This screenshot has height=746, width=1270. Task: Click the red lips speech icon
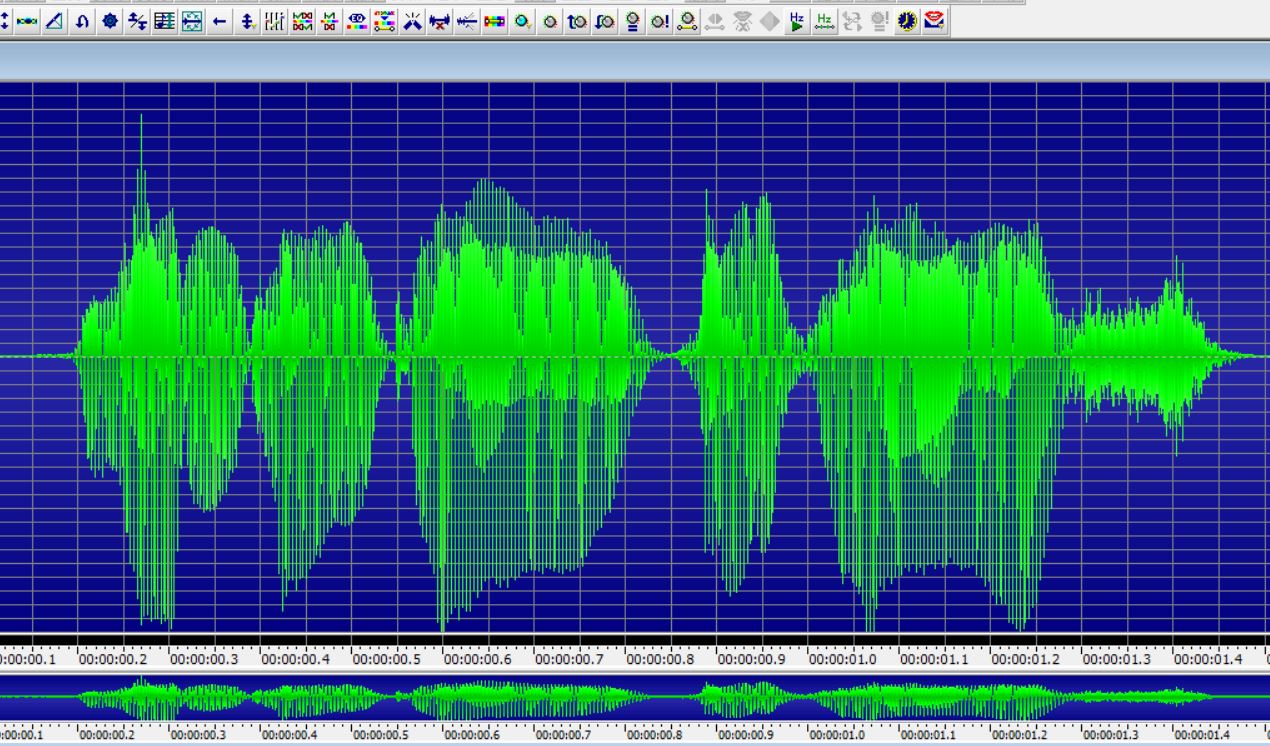click(x=934, y=21)
